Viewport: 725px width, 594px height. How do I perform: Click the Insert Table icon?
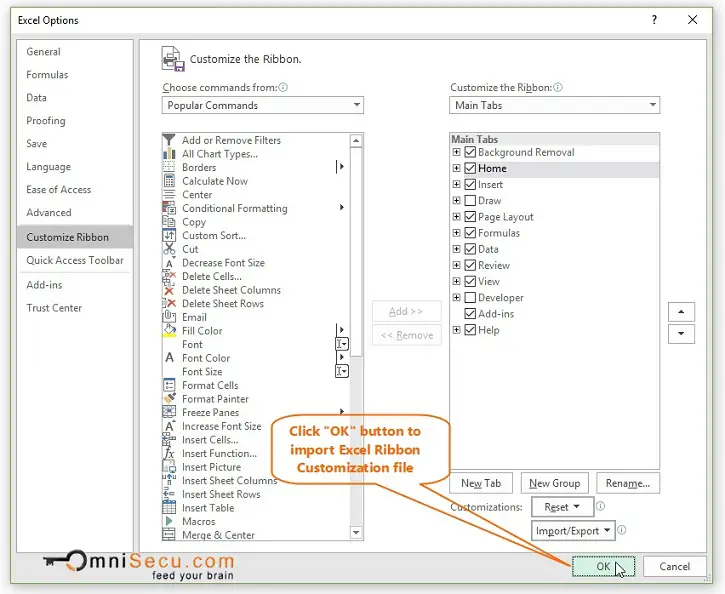tap(169, 508)
